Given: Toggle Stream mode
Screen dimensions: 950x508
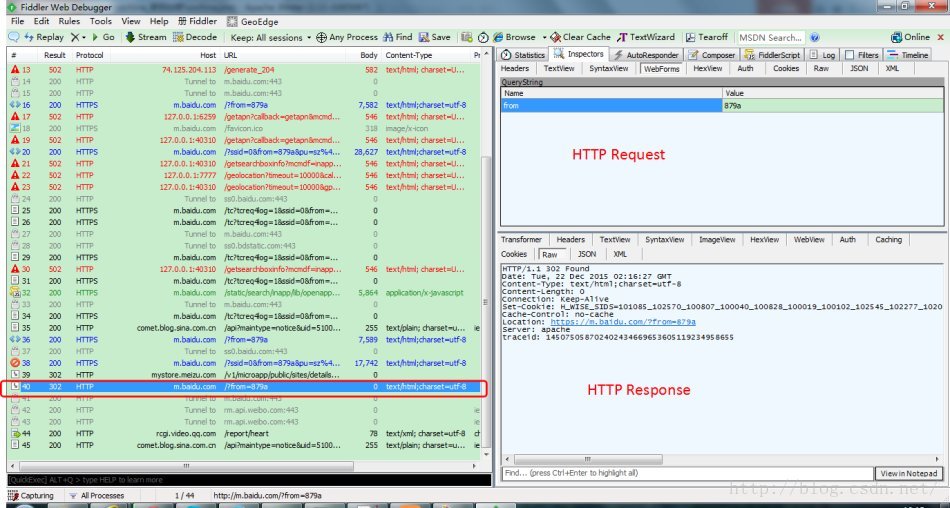Looking at the screenshot, I should pyautogui.click(x=145, y=37).
